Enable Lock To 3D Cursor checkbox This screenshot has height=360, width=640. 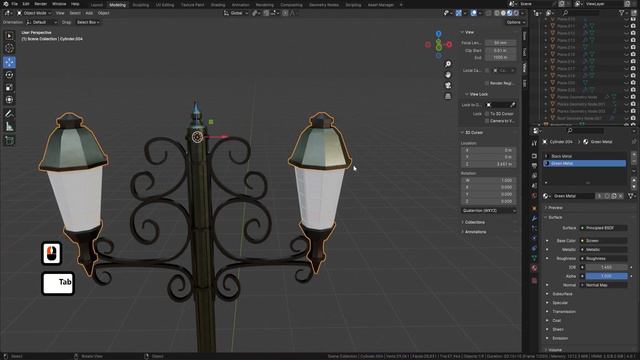click(x=487, y=114)
